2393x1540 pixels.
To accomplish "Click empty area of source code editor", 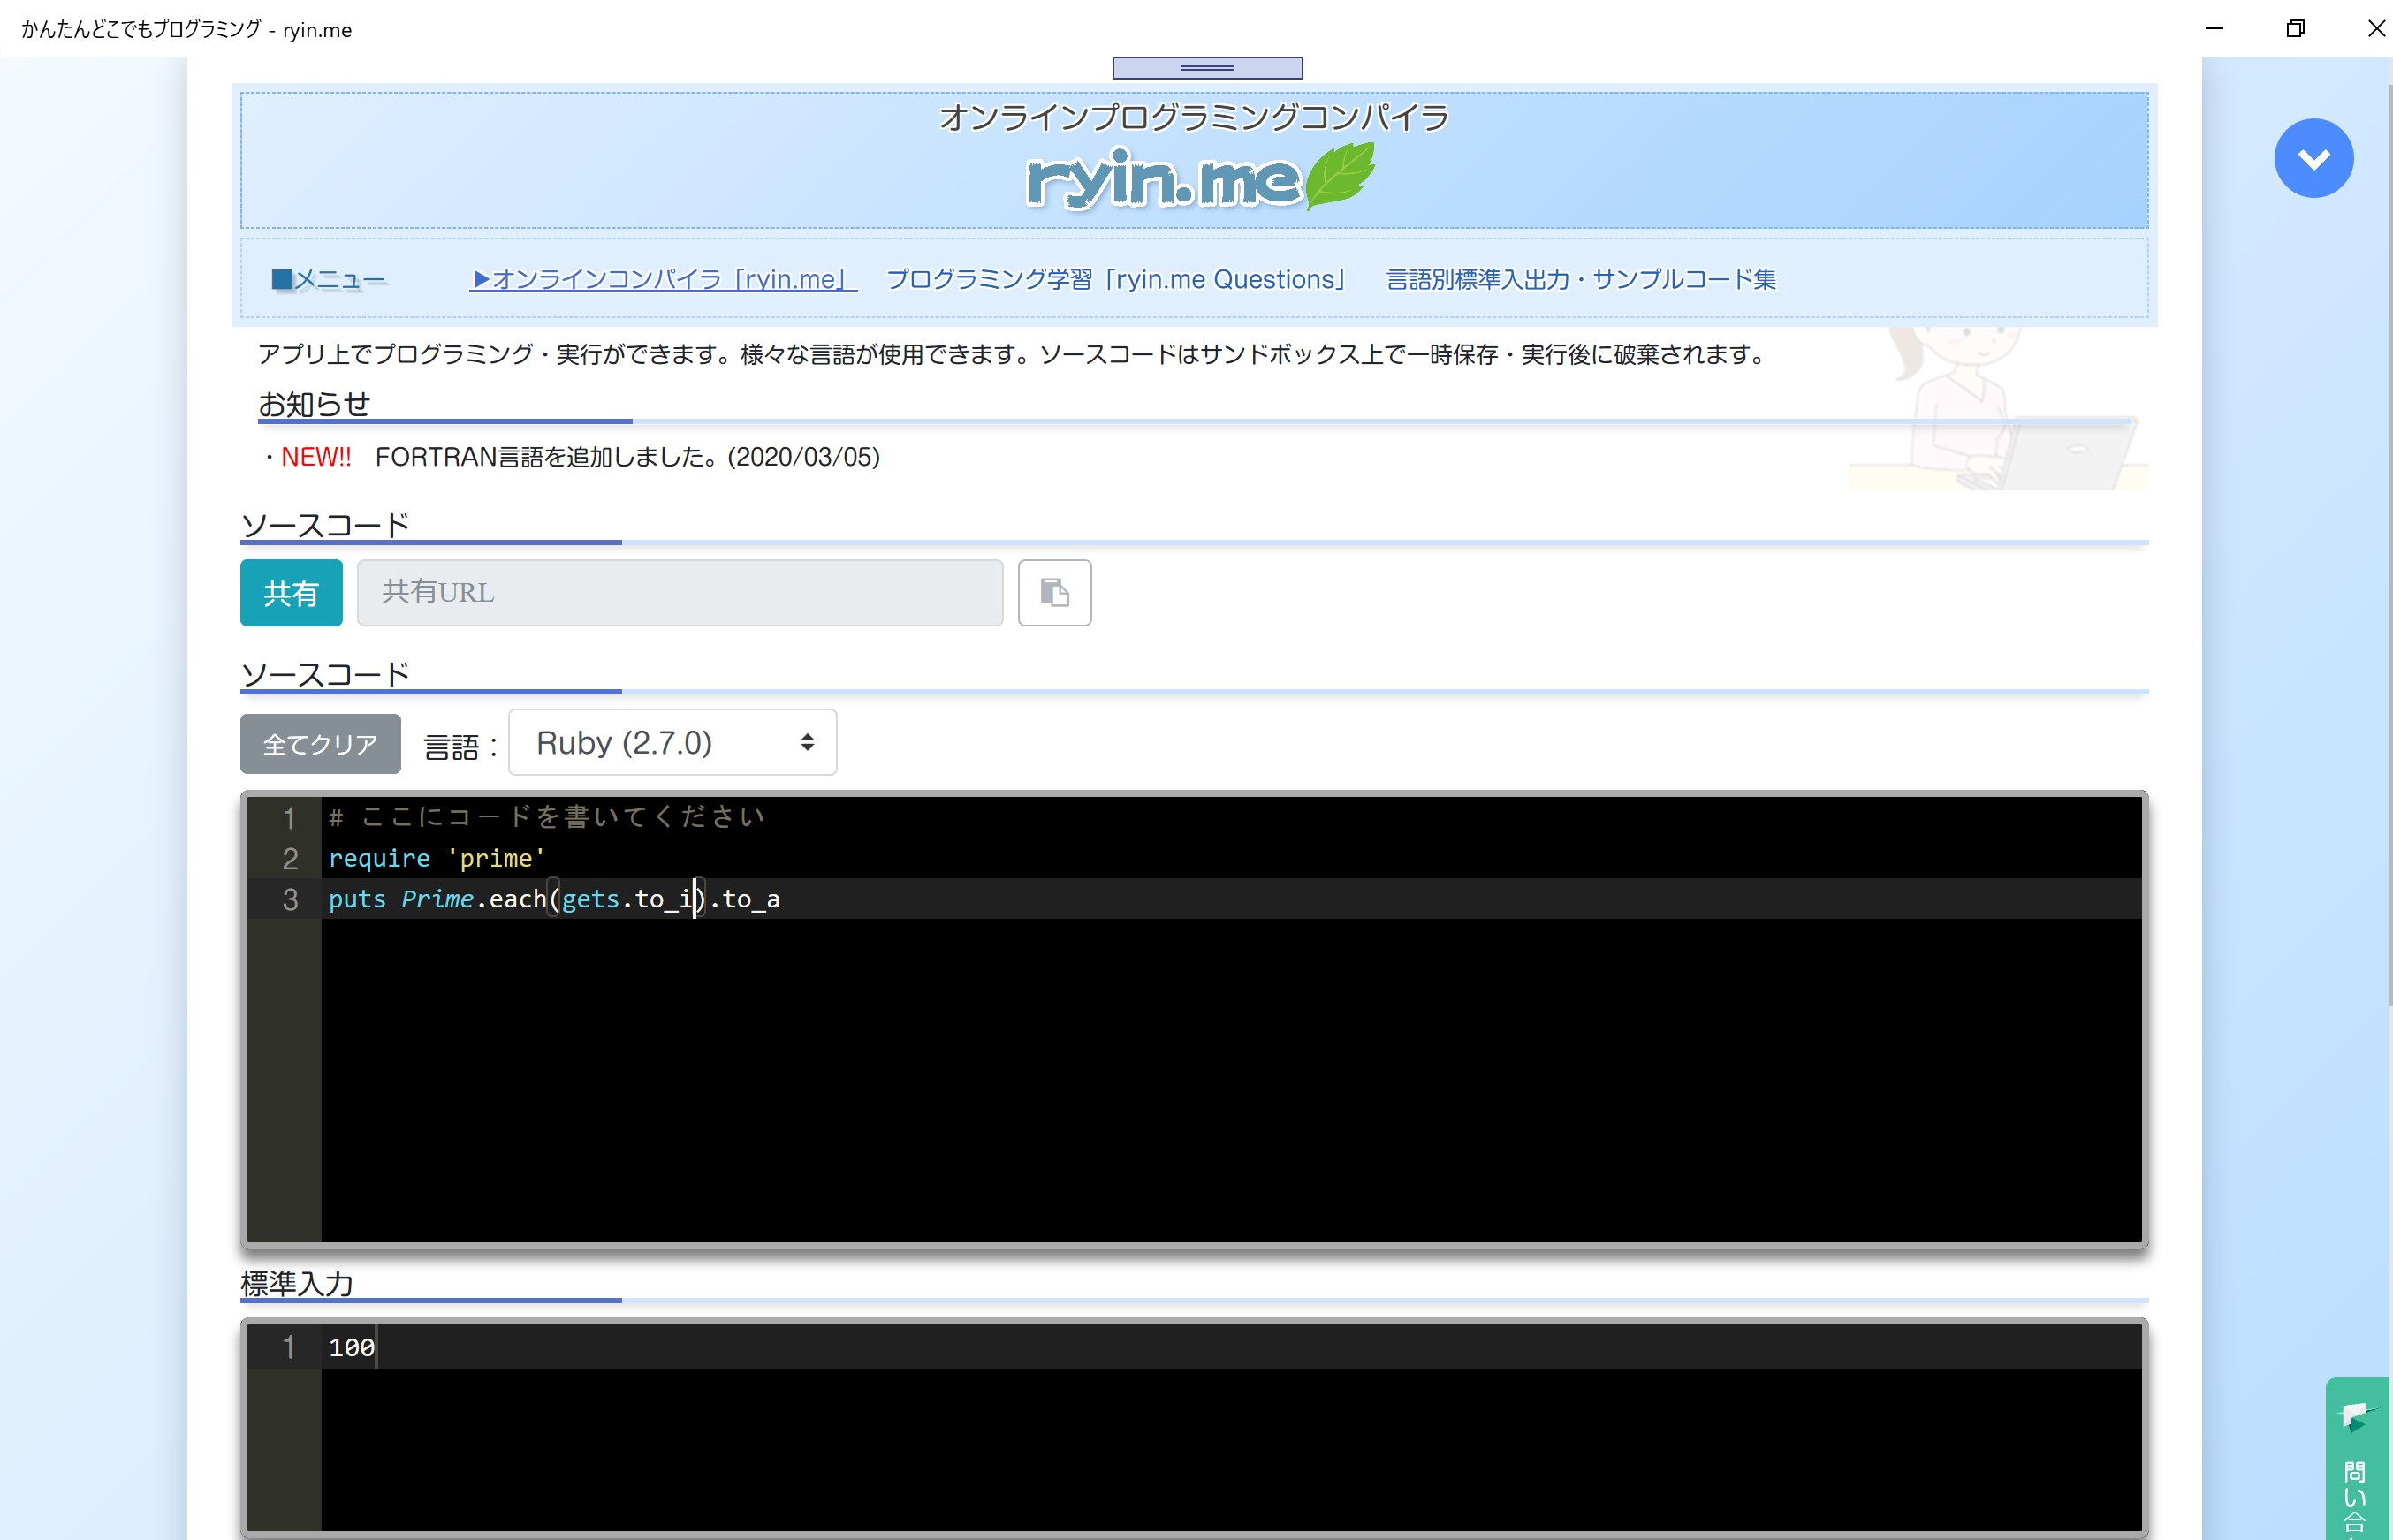I will (x=1200, y=1080).
